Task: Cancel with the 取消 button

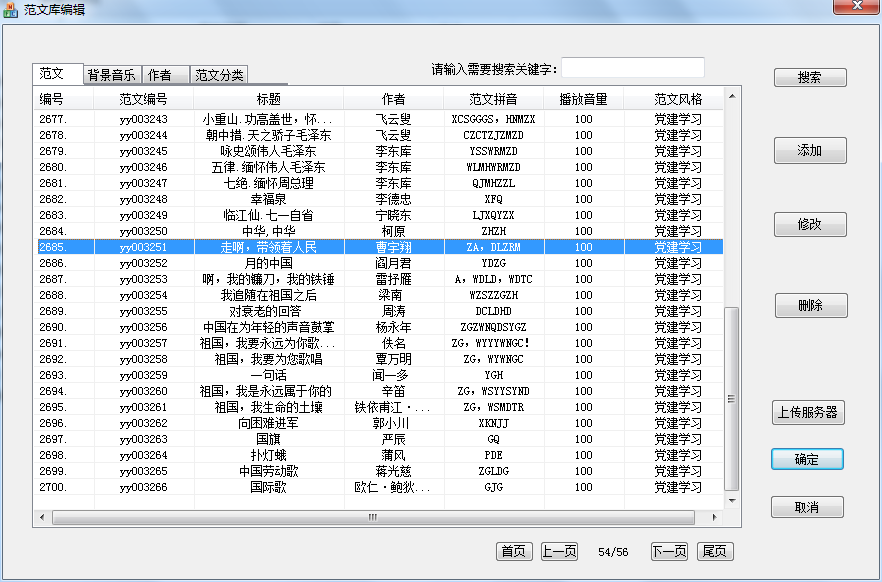Action: point(807,507)
